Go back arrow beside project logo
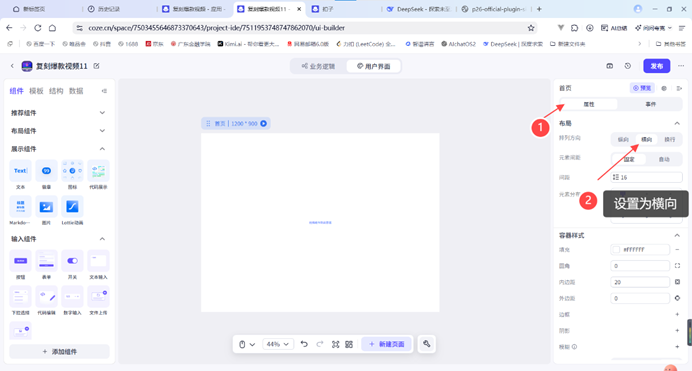The height and width of the screenshot is (371, 692). tap(12, 66)
